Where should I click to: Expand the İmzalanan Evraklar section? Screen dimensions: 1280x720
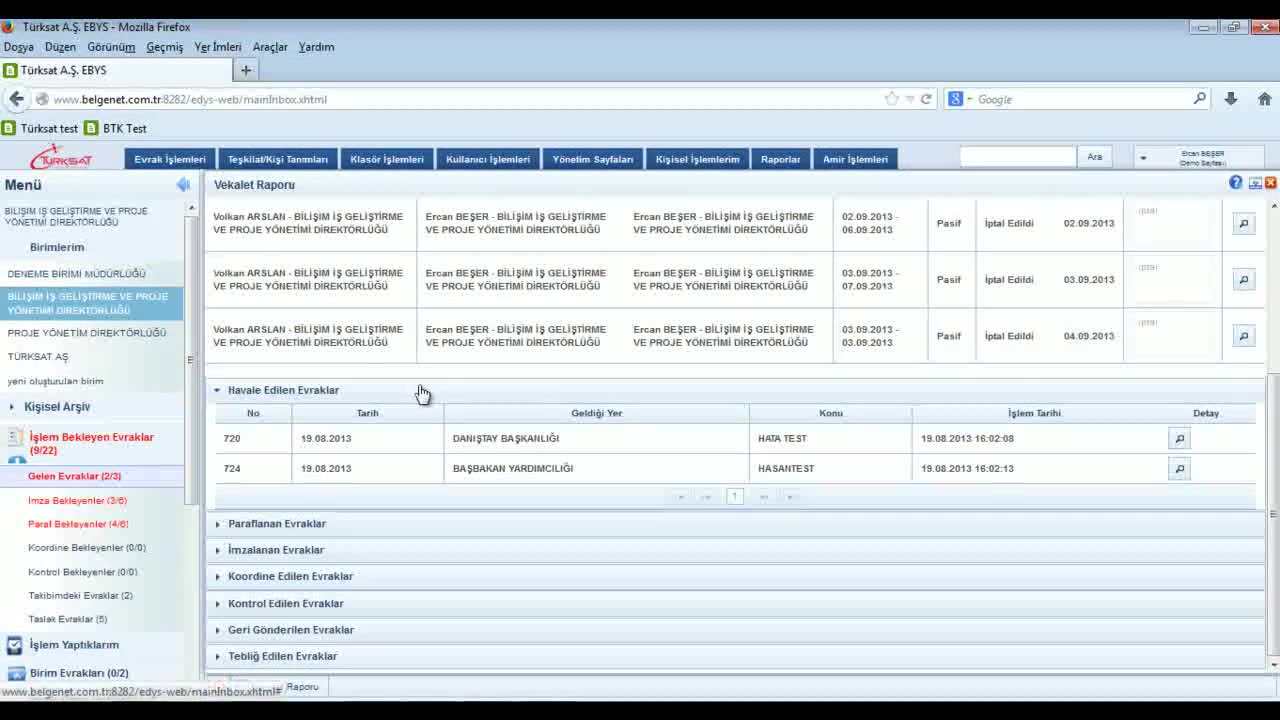(275, 550)
